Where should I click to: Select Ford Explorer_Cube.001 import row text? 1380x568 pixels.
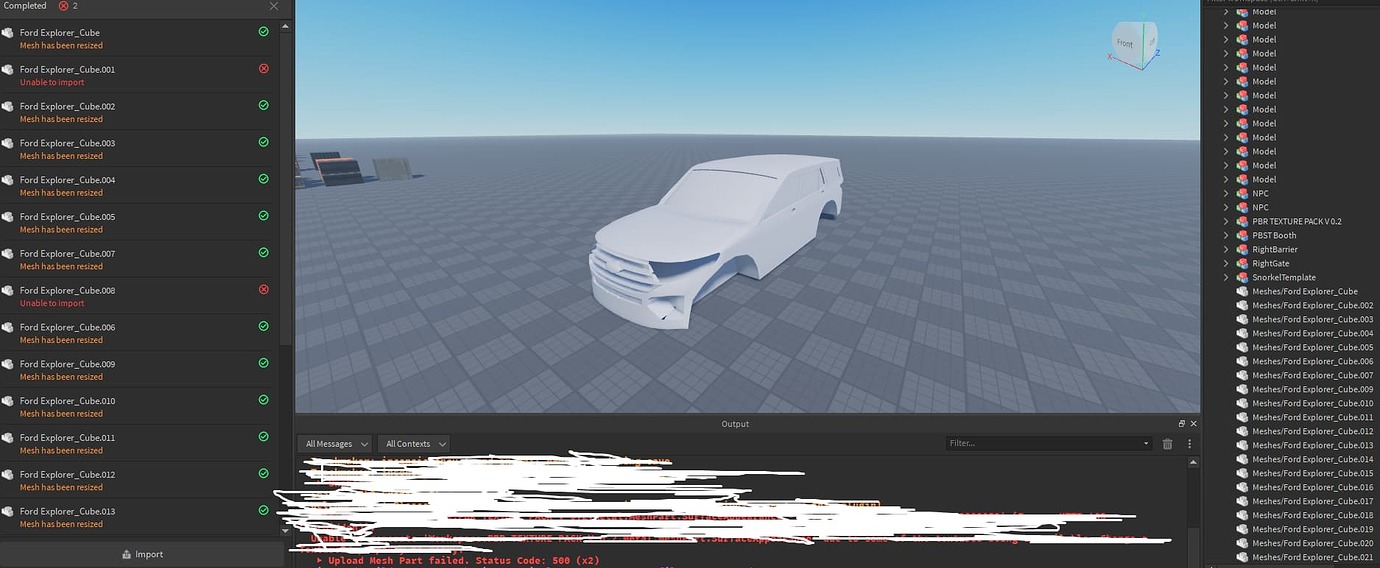(67, 69)
